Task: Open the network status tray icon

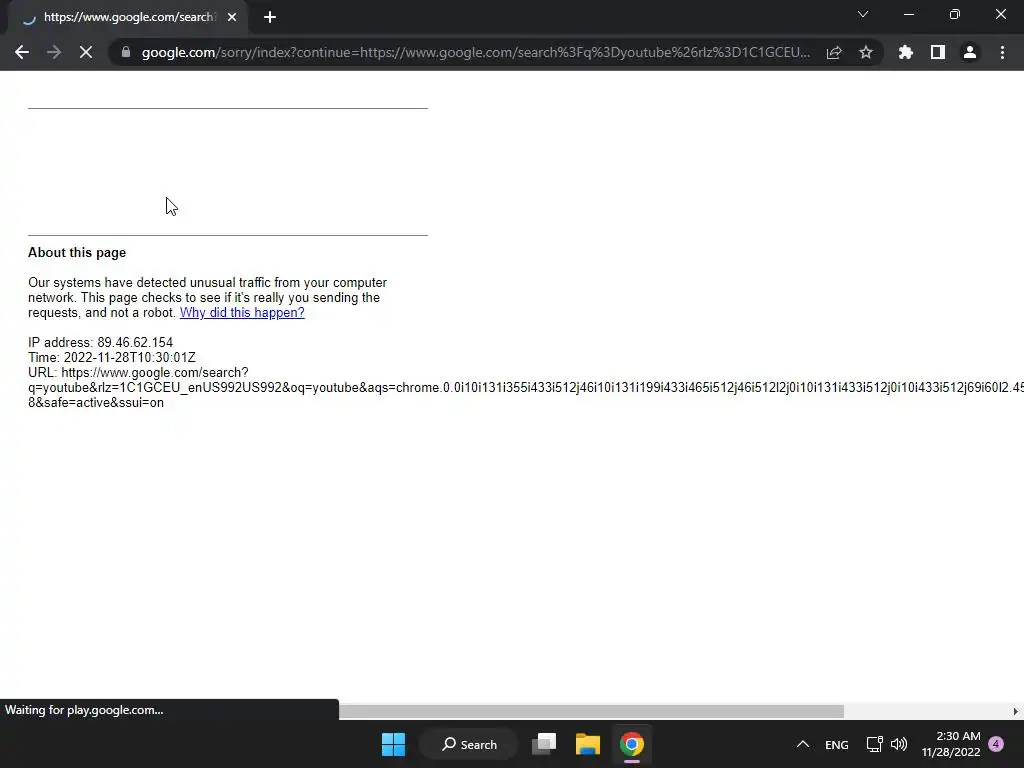Action: point(874,744)
